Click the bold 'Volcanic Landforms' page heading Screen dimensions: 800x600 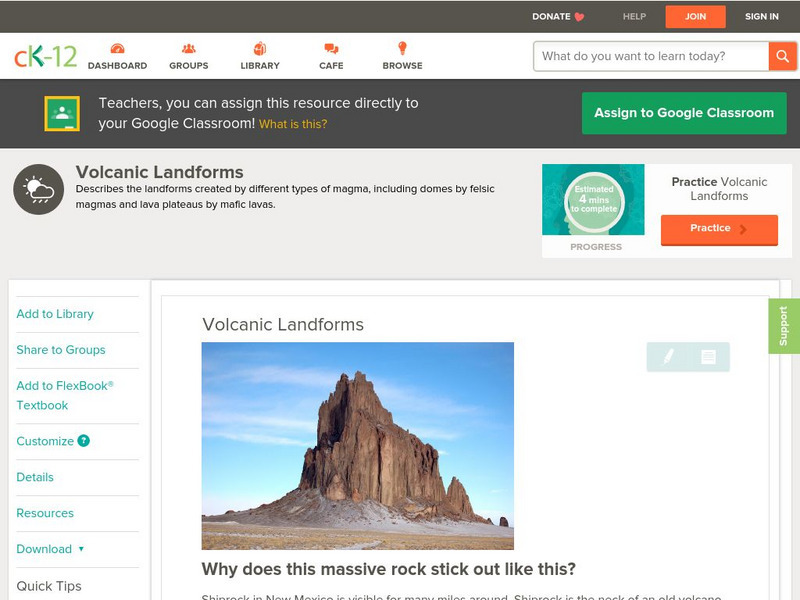160,172
